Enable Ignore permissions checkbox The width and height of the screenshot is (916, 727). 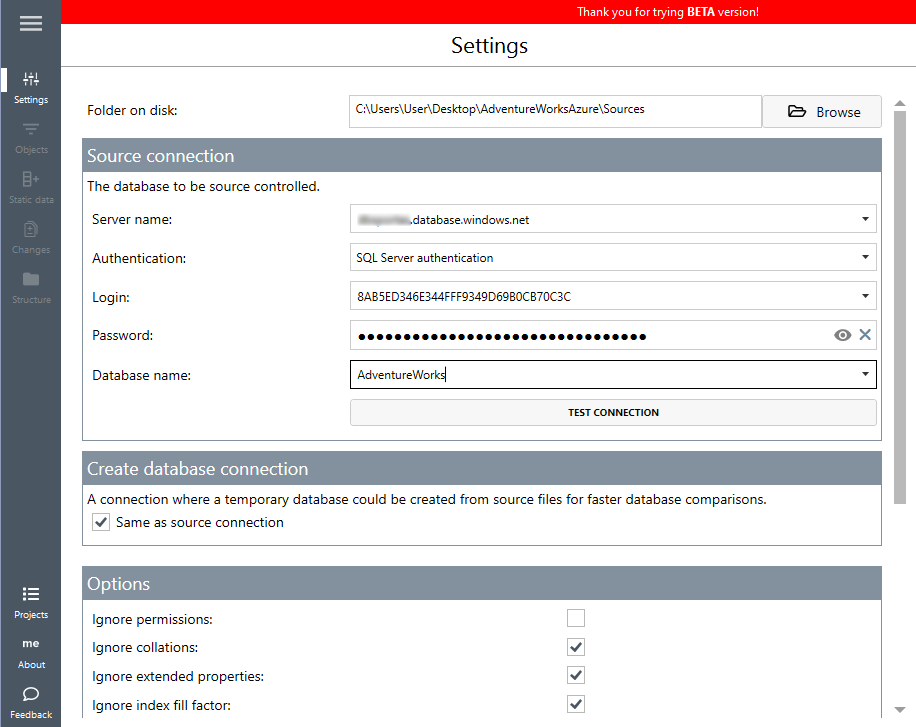point(576,618)
